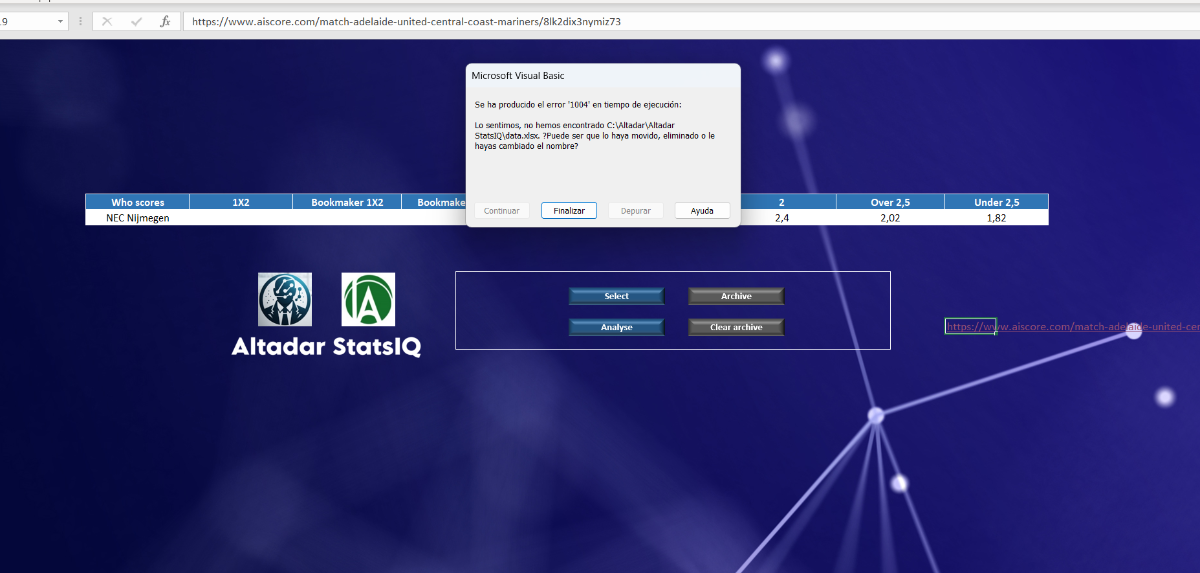Click Ayuda in the Visual Basic dialog
Viewport: 1200px width, 573px height.
(702, 211)
